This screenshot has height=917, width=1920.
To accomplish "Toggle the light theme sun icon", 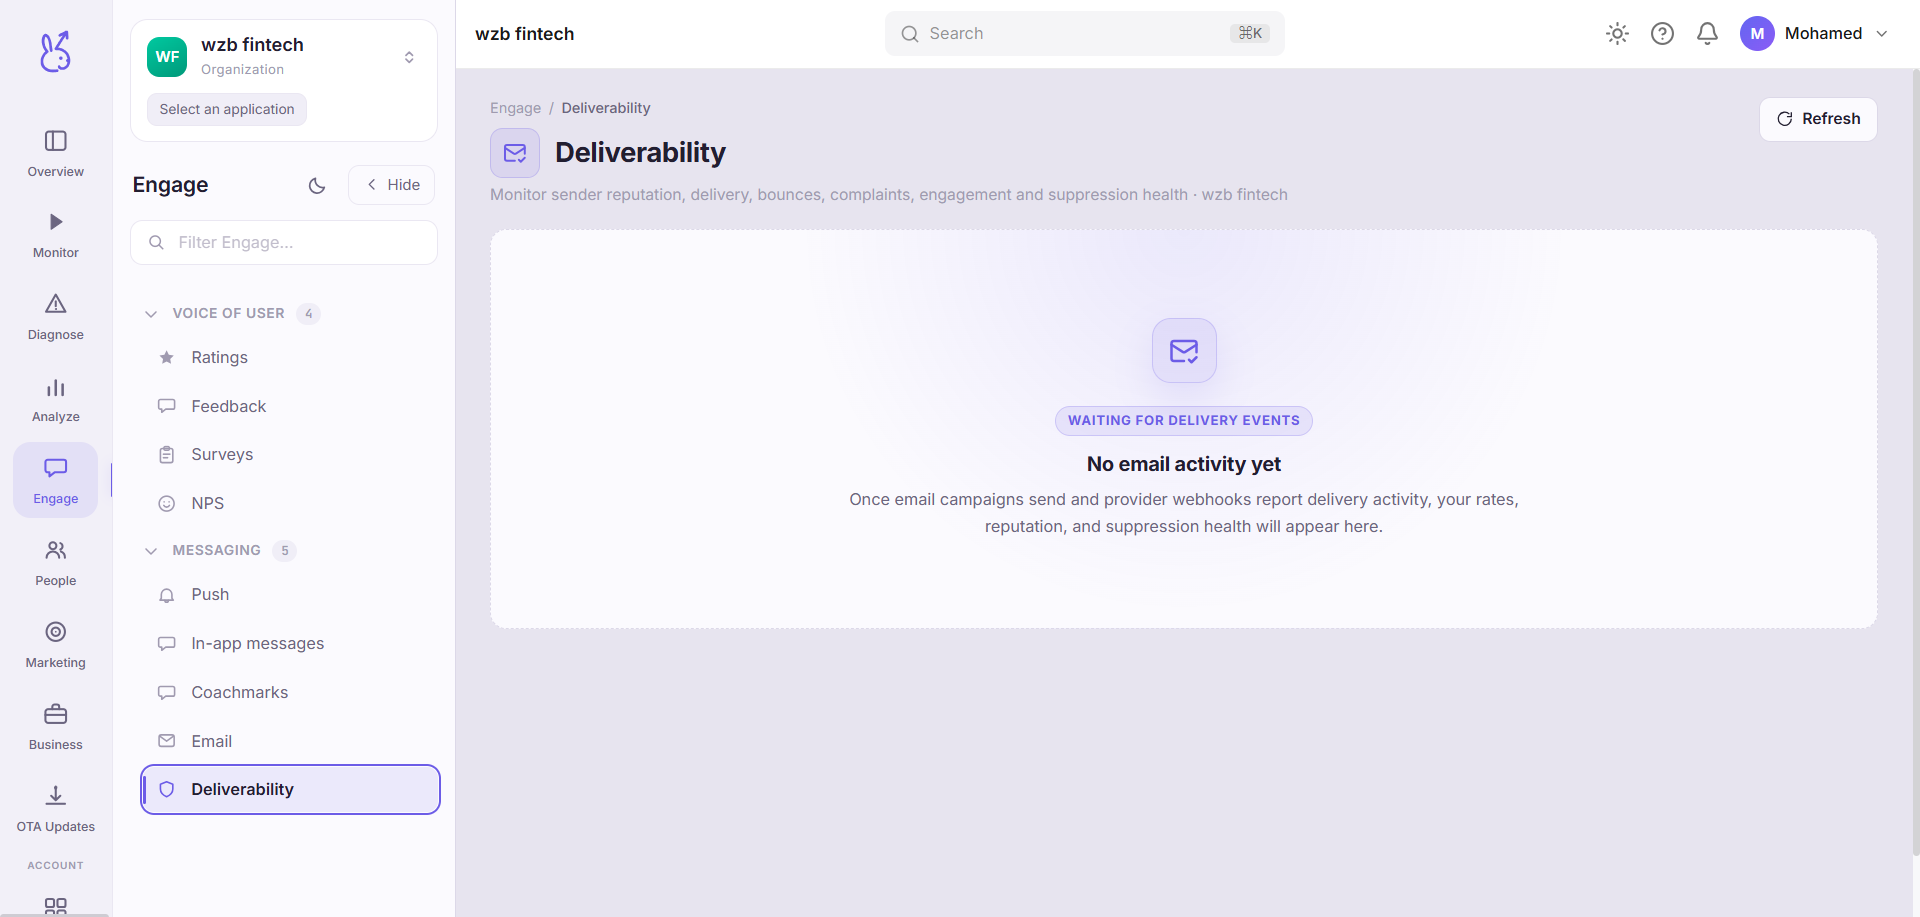I will 1617,34.
